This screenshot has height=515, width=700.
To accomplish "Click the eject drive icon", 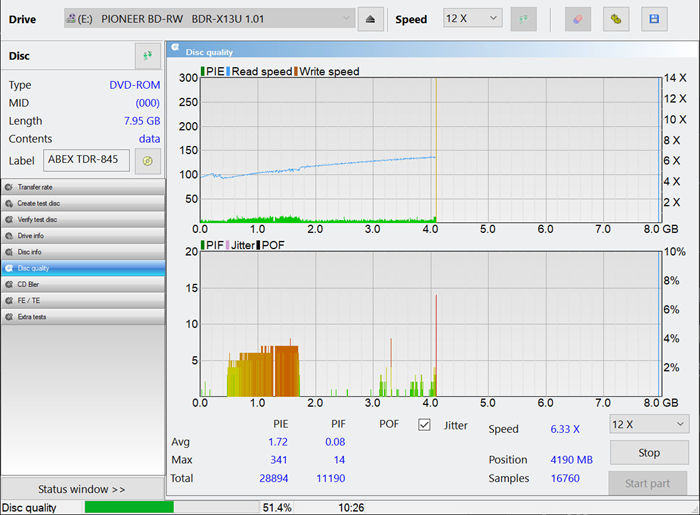I will (370, 19).
